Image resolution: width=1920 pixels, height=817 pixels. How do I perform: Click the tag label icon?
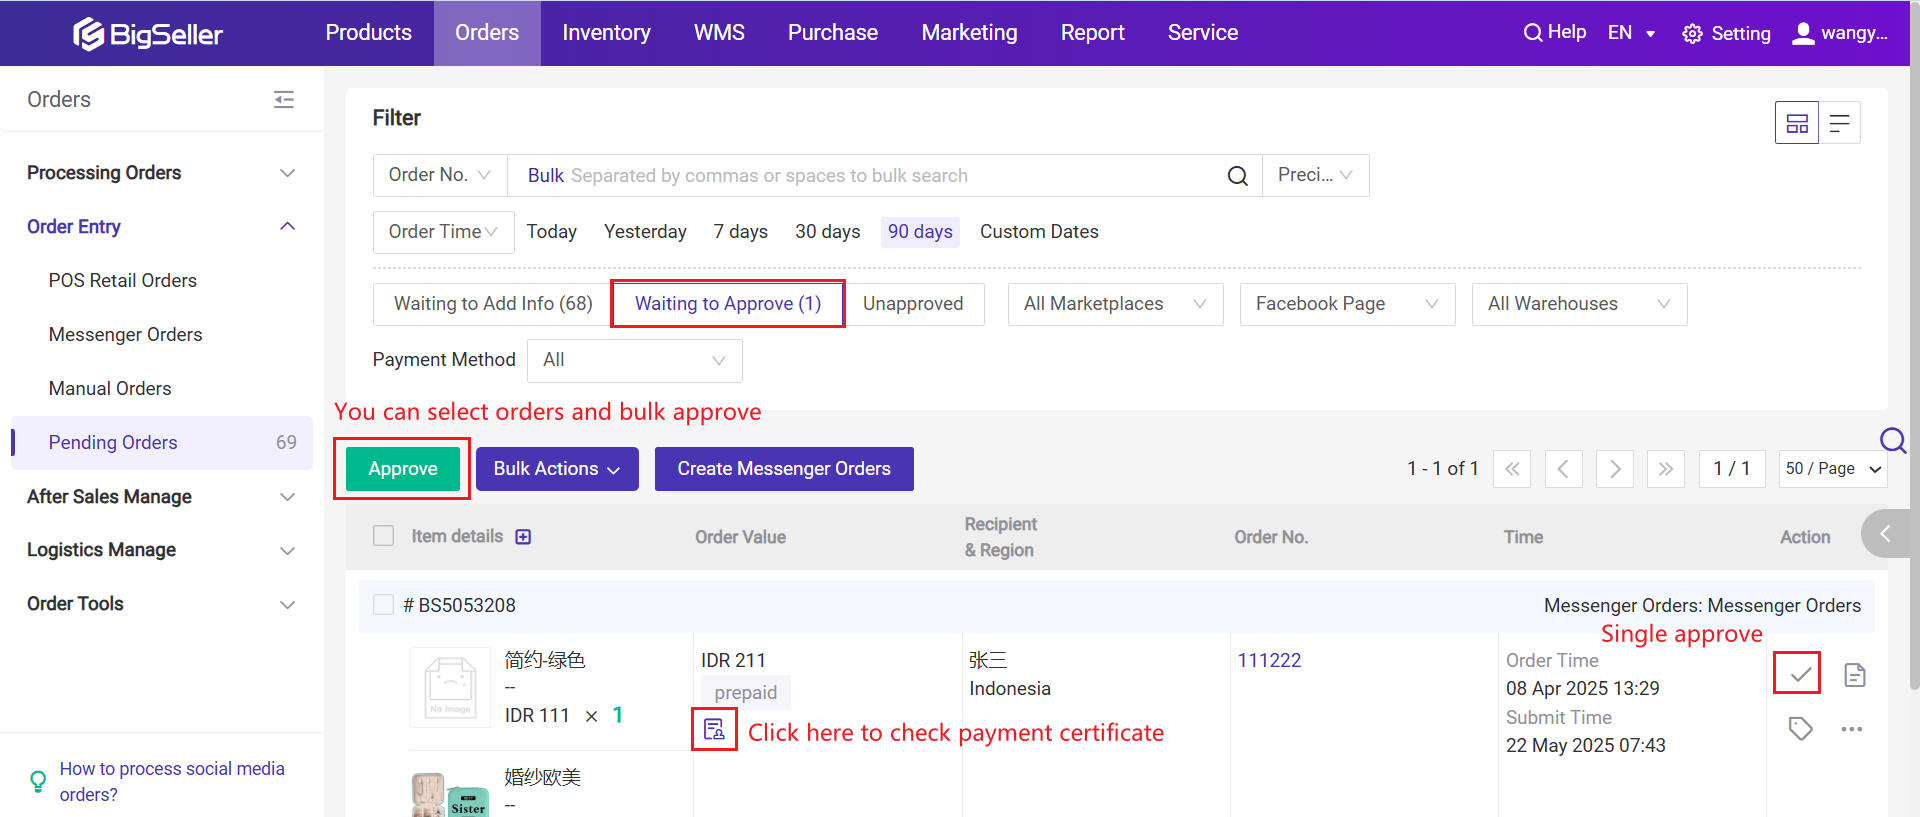tap(1800, 728)
